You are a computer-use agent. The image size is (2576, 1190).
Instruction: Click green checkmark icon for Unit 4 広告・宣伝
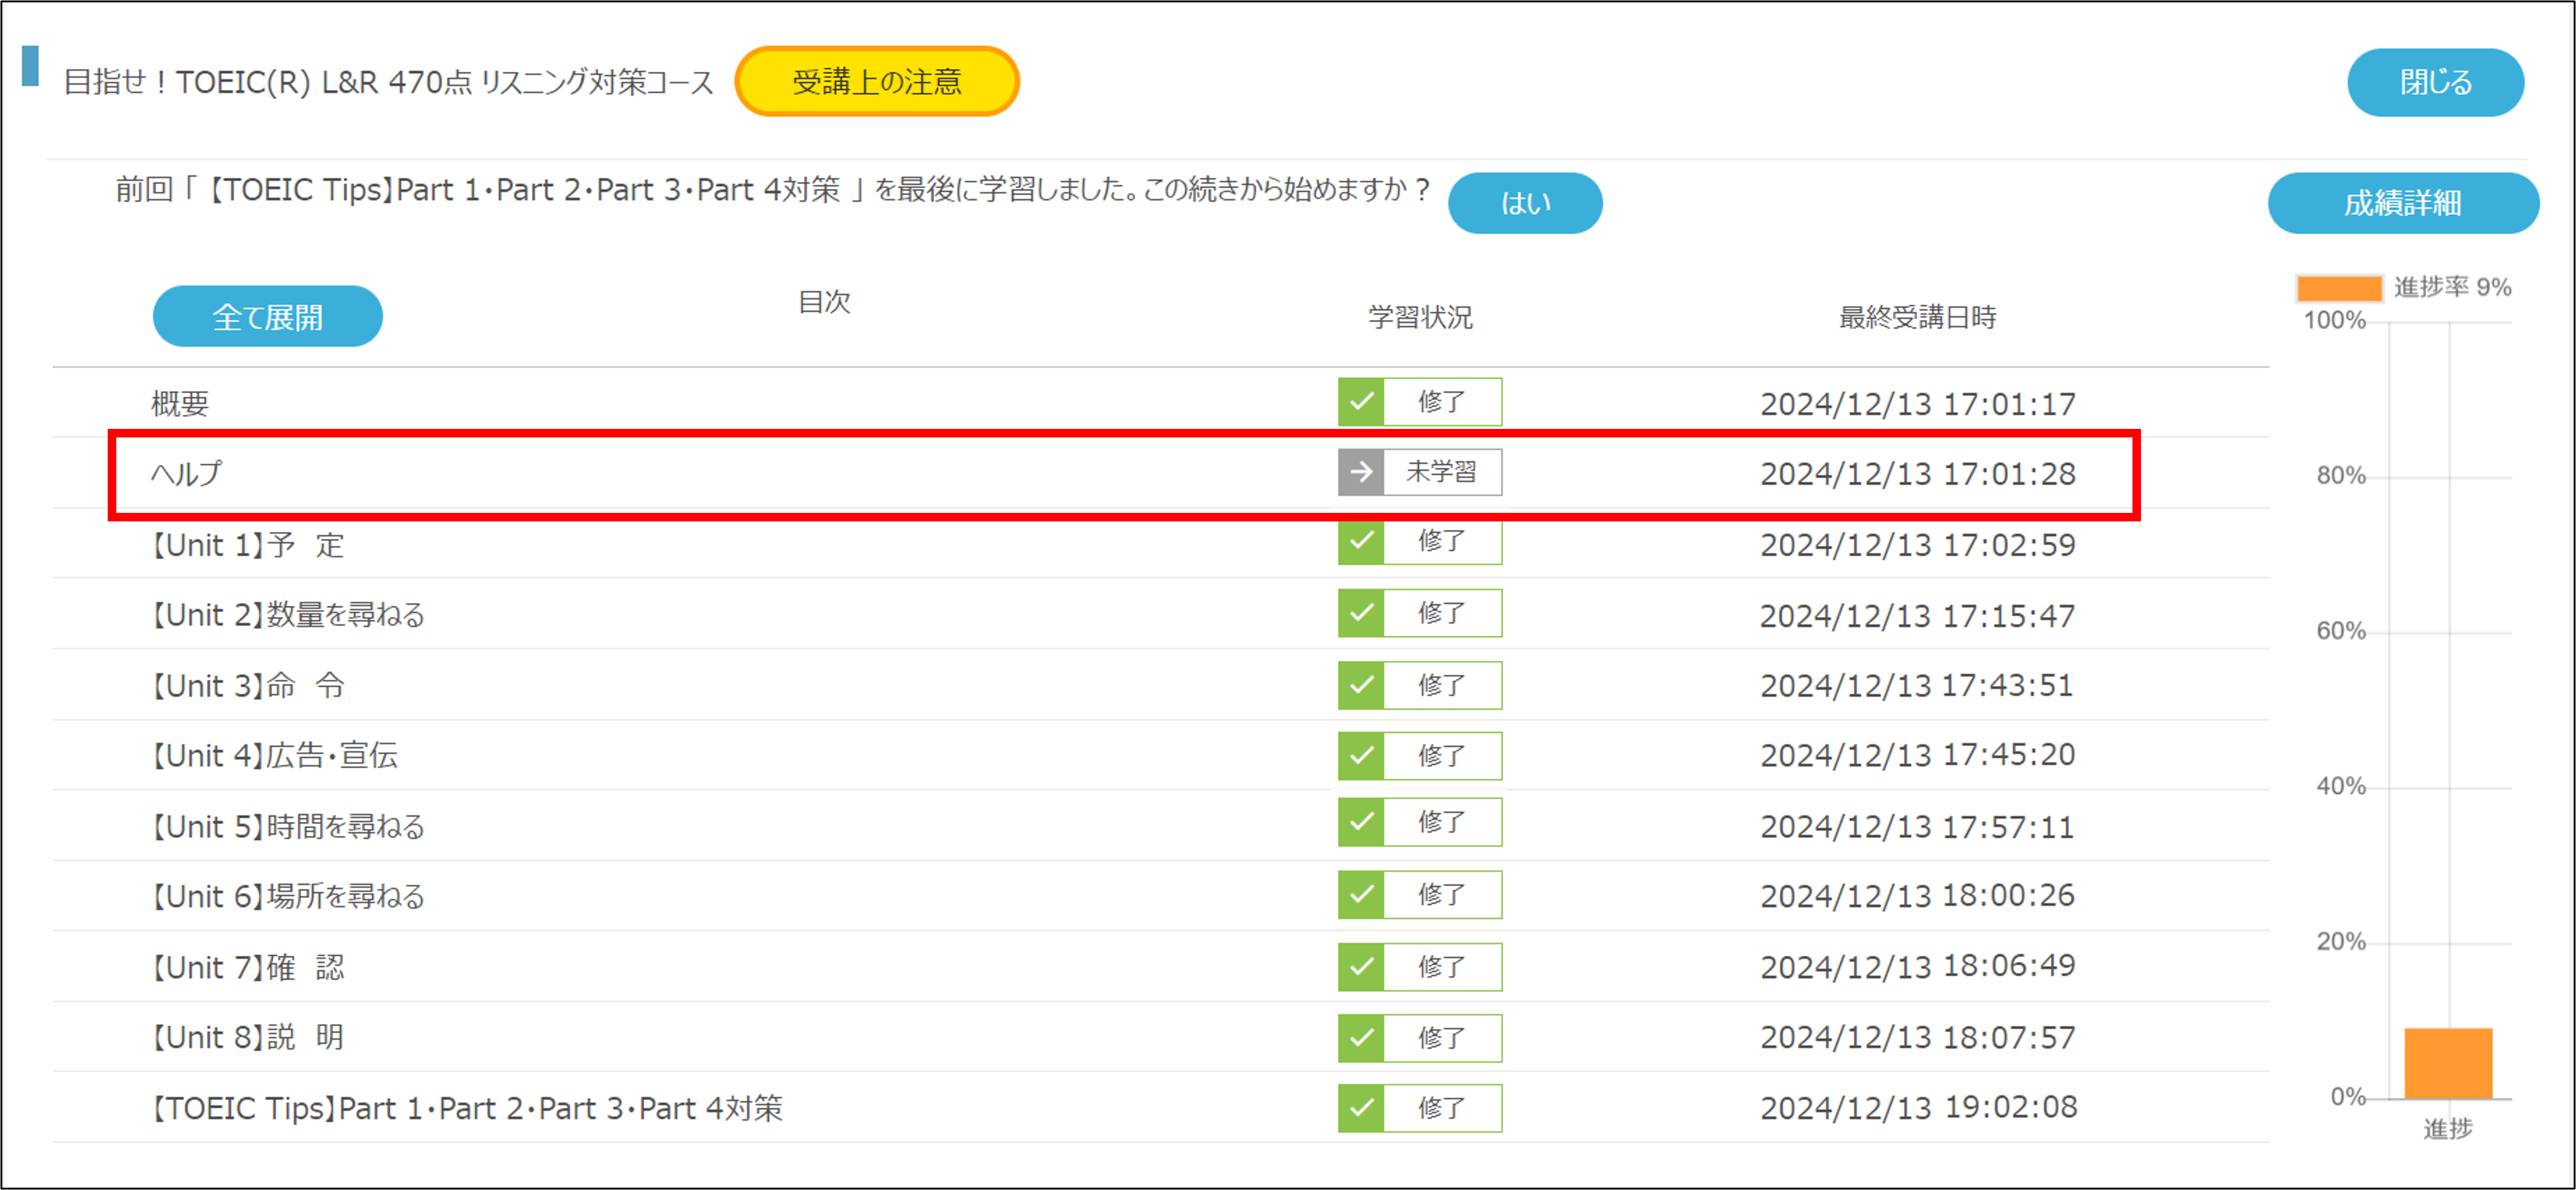click(1360, 755)
